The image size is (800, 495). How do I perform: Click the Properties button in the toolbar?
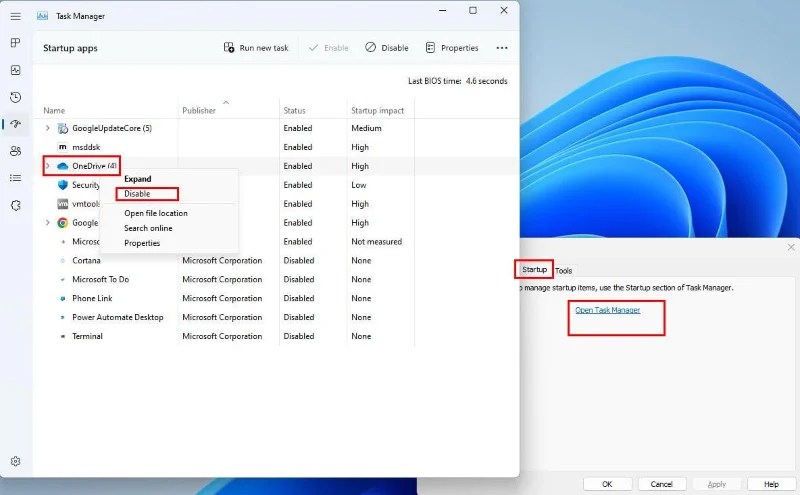pyautogui.click(x=452, y=48)
